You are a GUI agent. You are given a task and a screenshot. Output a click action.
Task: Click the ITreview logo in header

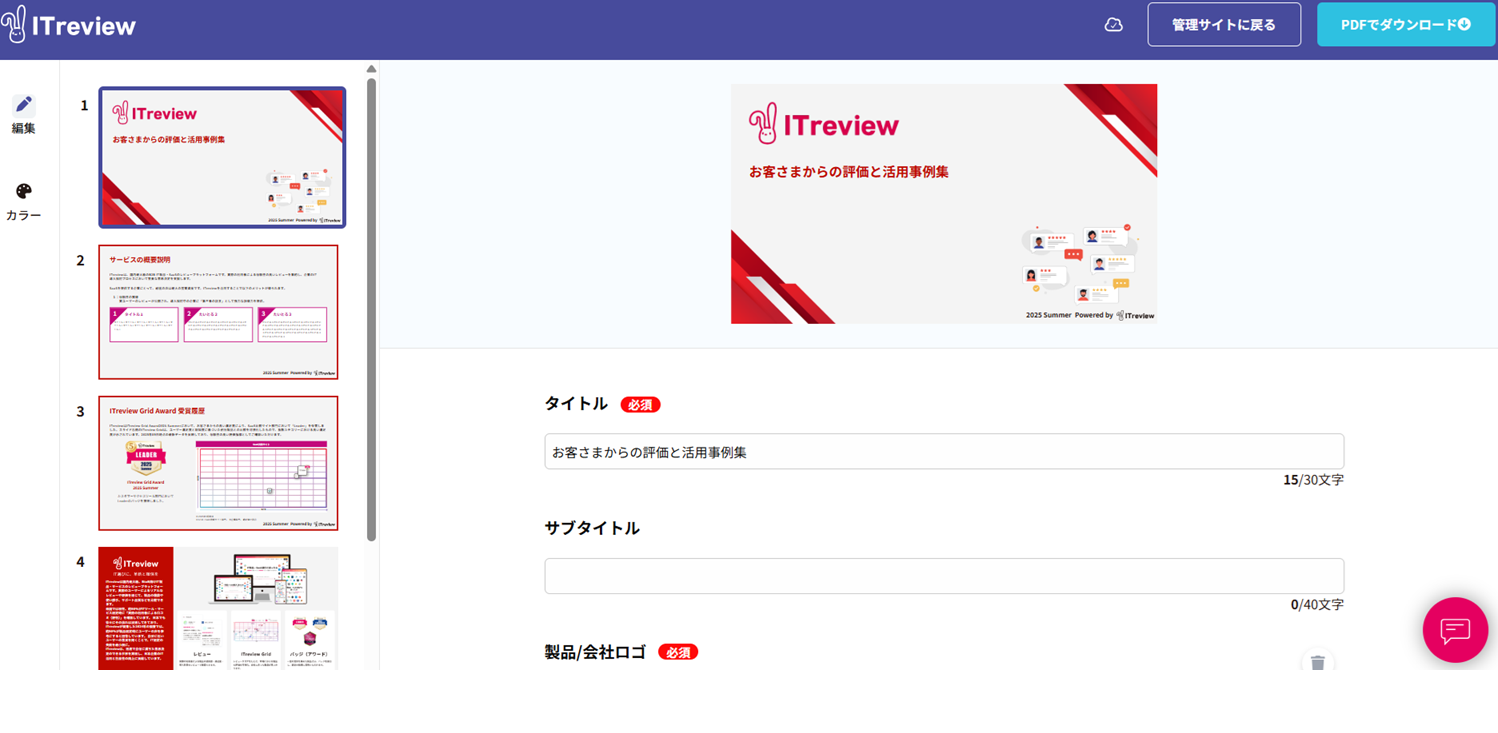pos(69,25)
